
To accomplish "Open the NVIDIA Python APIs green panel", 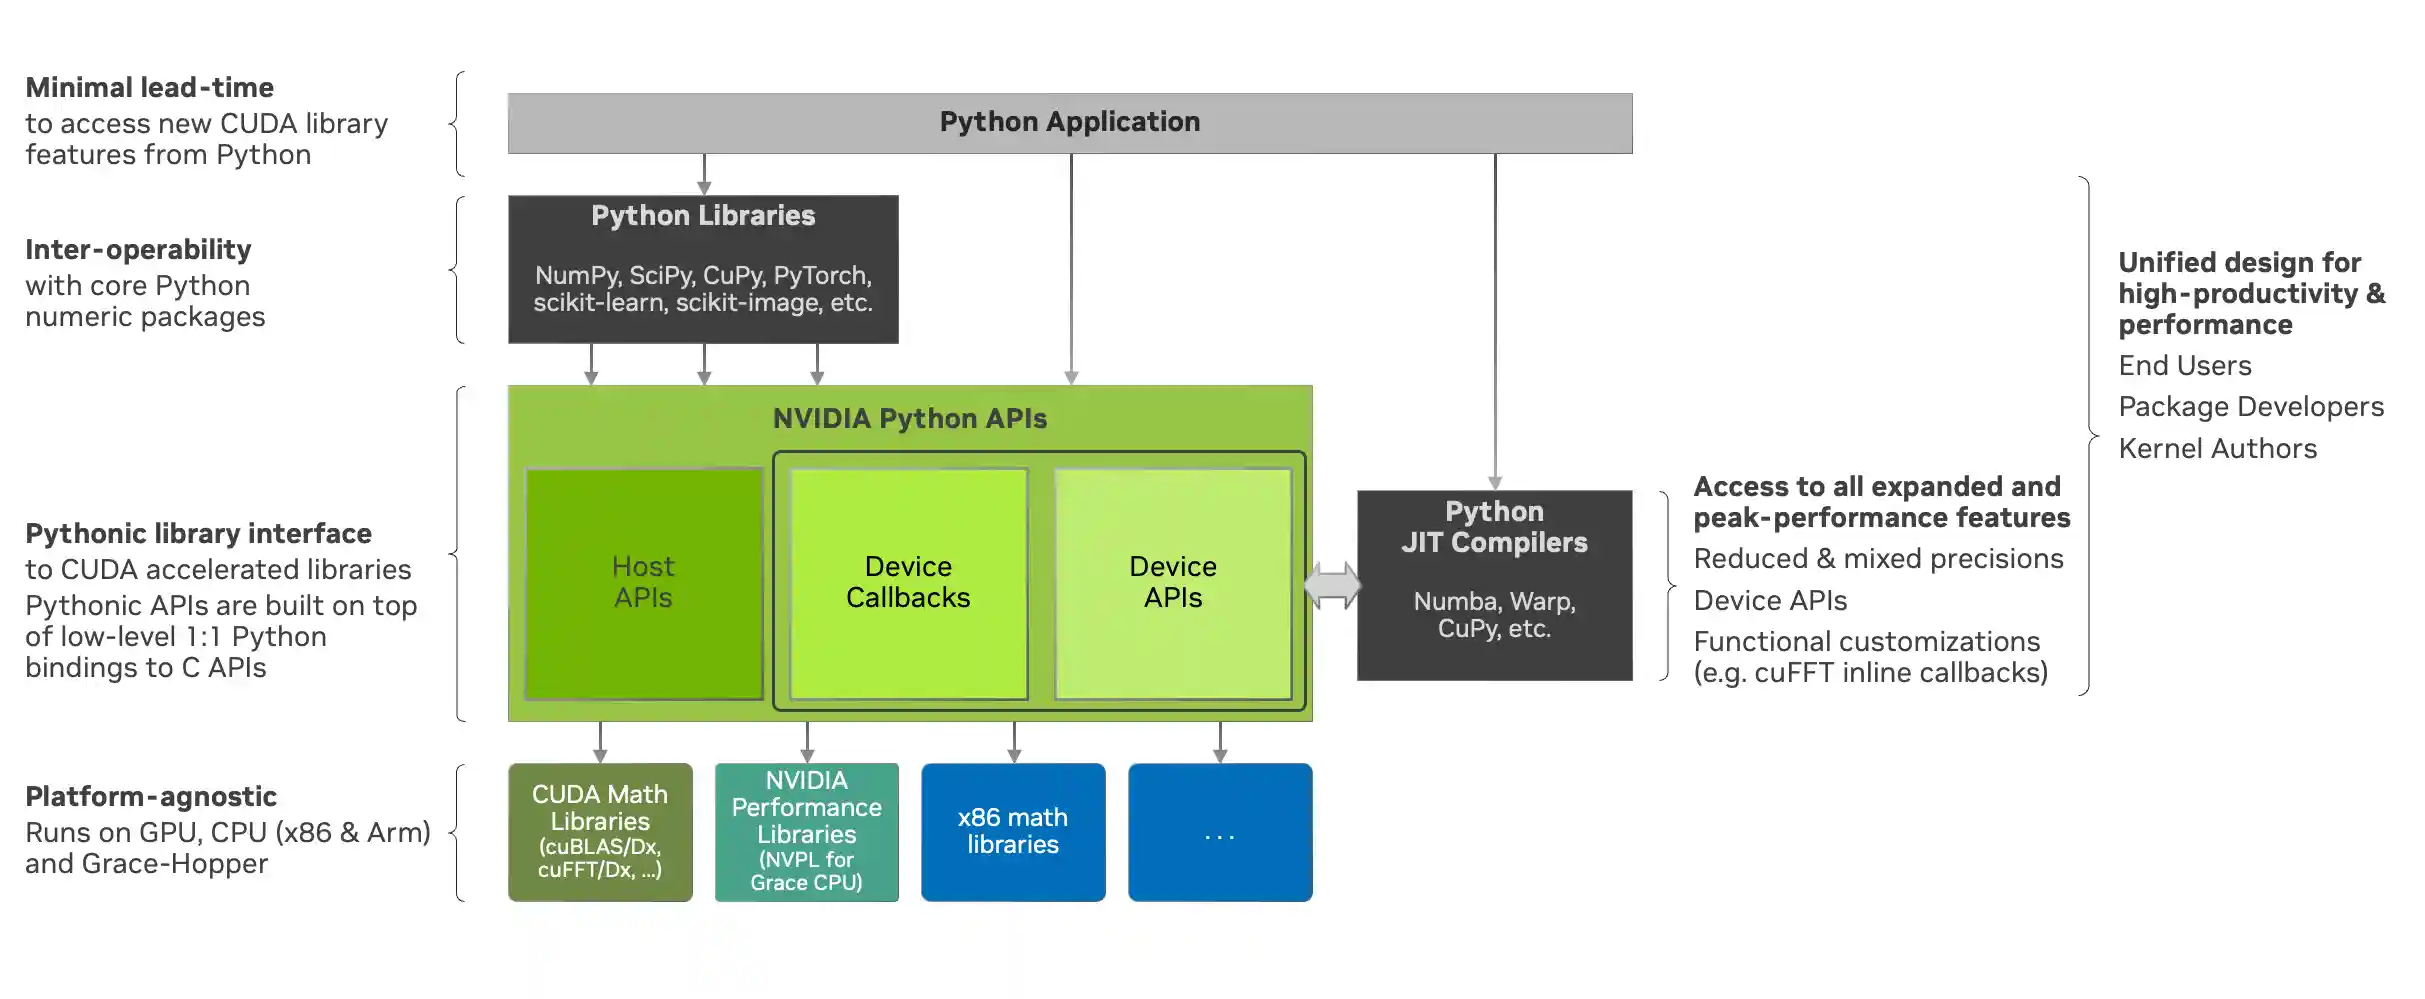I will [x=911, y=418].
